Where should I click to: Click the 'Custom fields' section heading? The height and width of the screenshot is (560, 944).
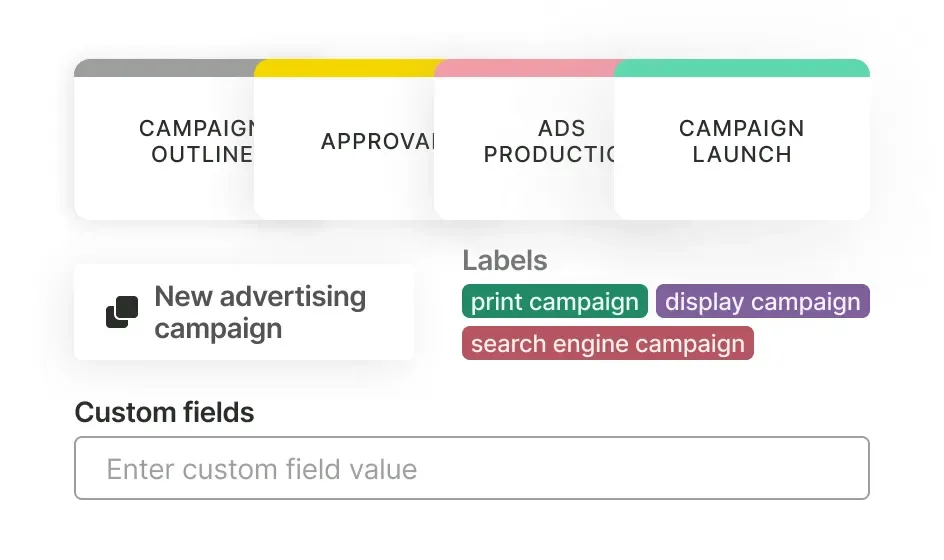pos(165,412)
